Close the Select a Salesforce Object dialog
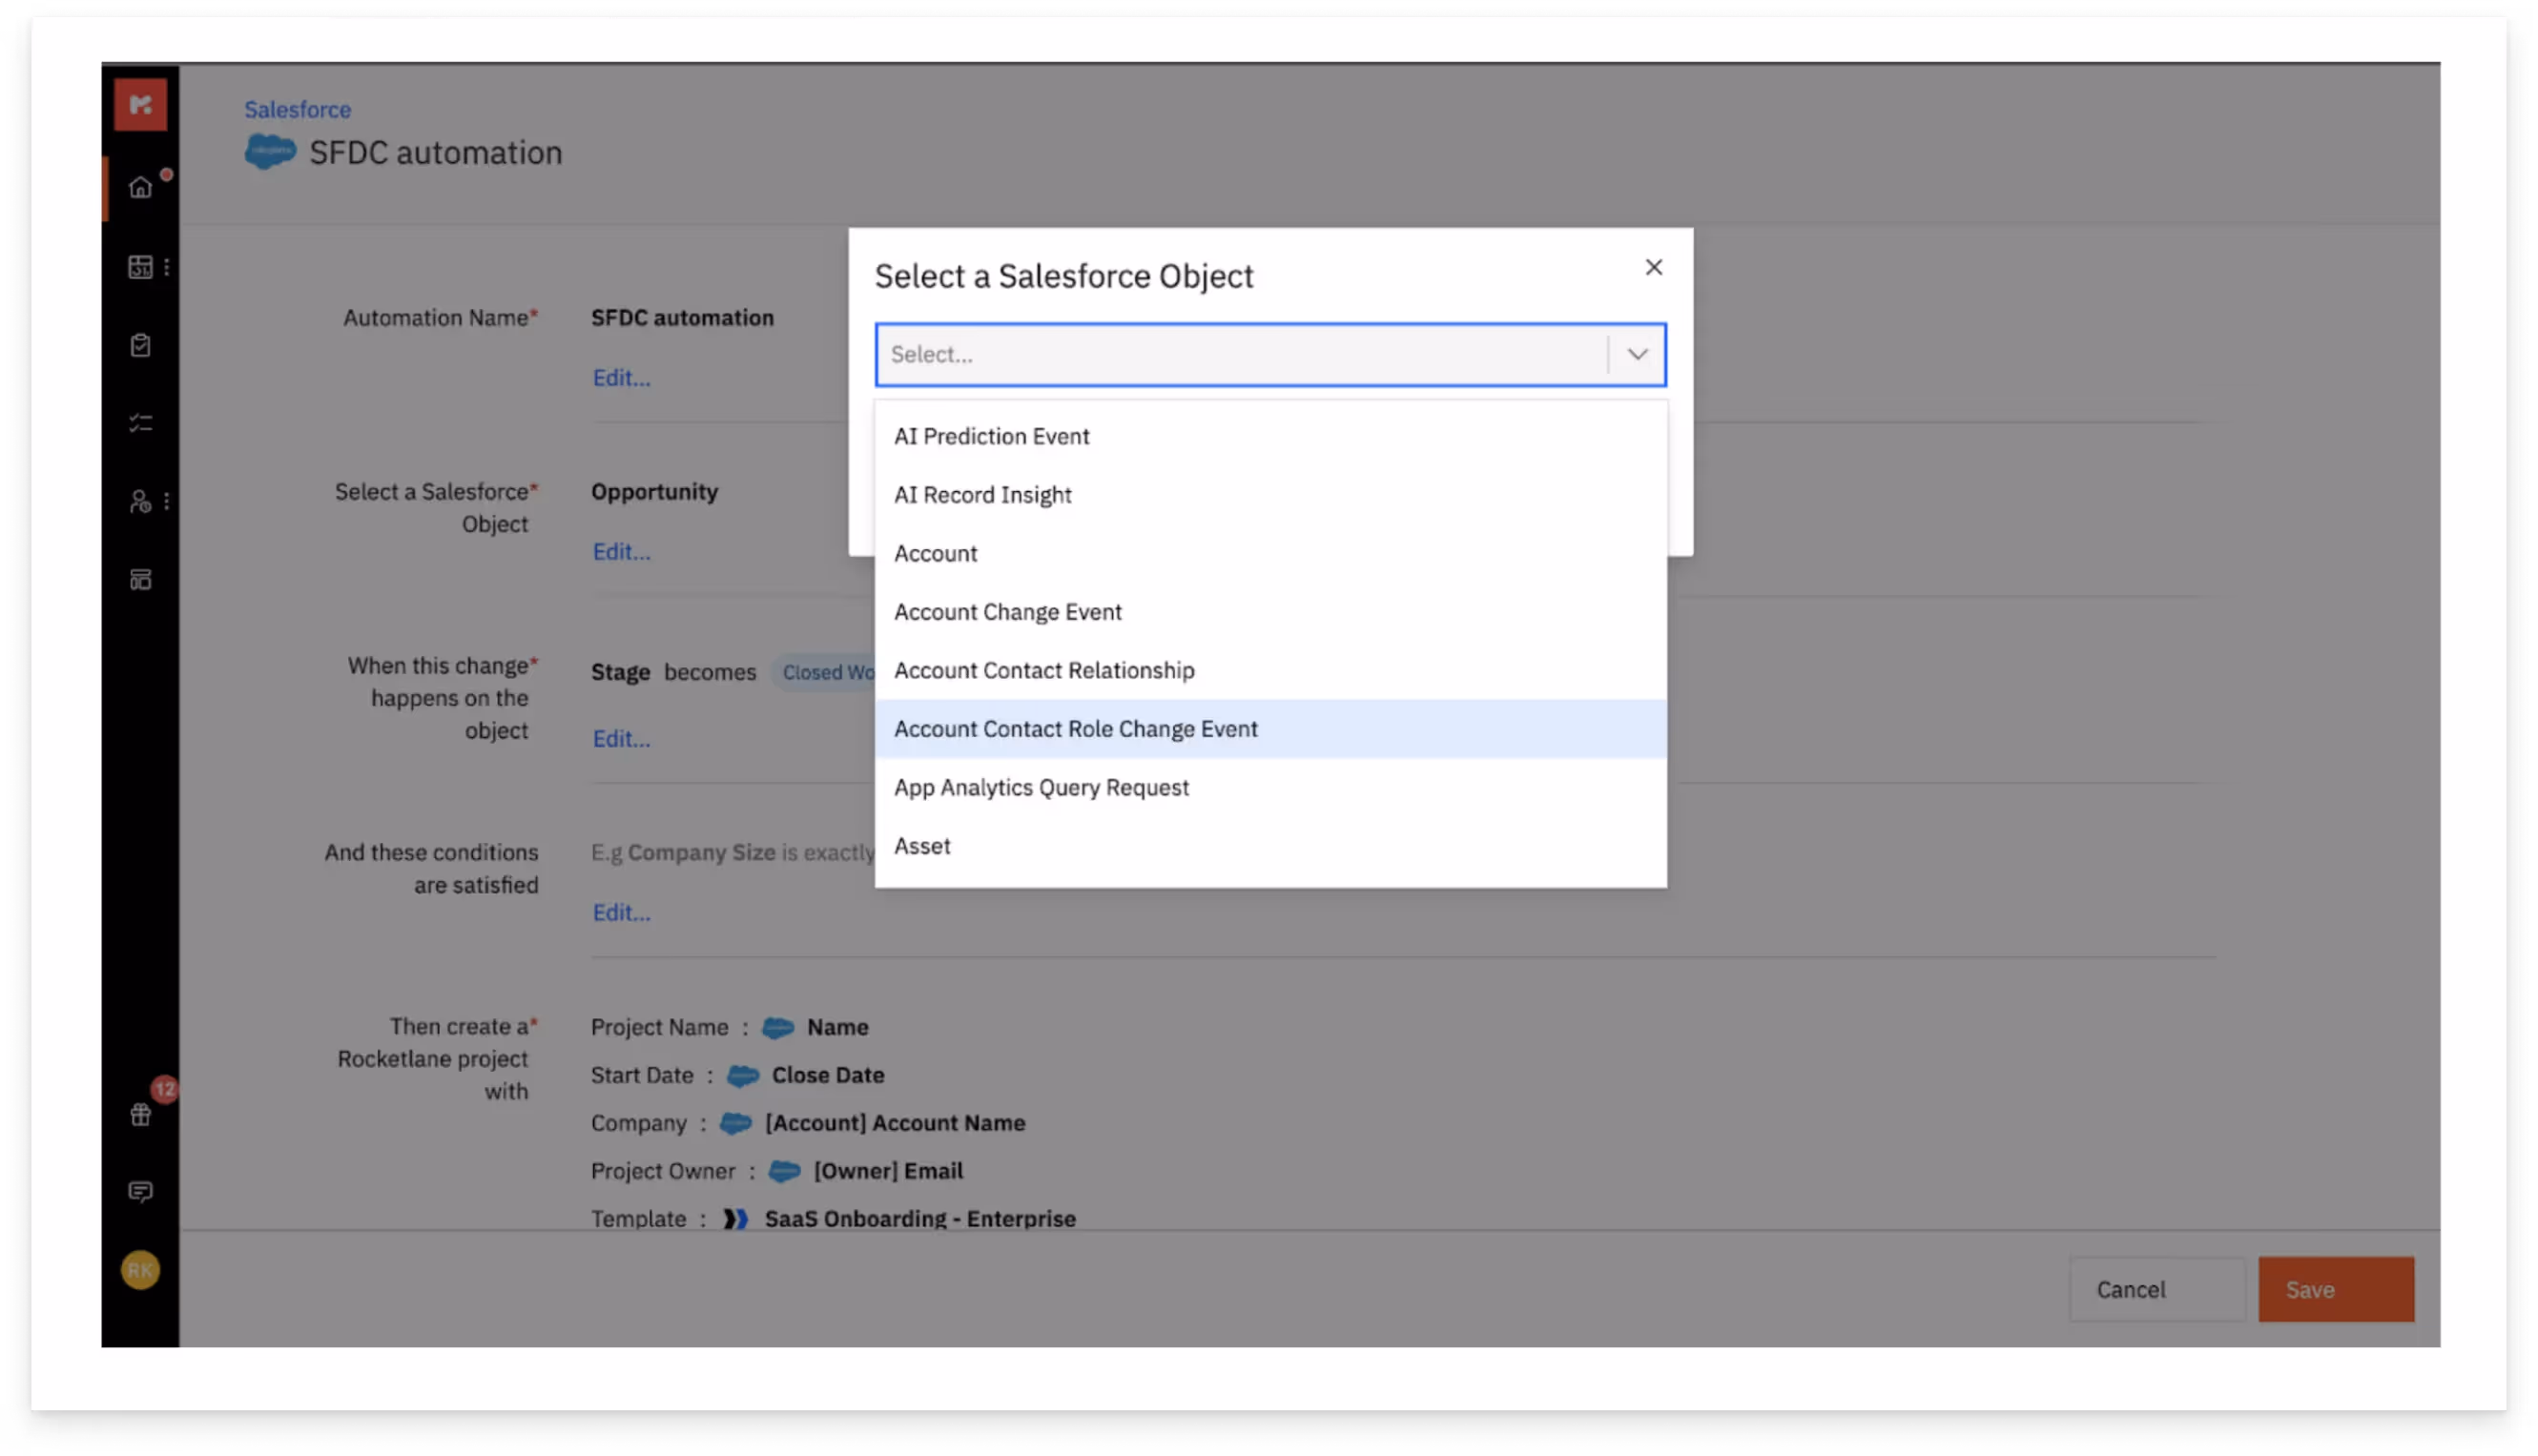Image resolution: width=2538 pixels, height=1456 pixels. 1653,267
